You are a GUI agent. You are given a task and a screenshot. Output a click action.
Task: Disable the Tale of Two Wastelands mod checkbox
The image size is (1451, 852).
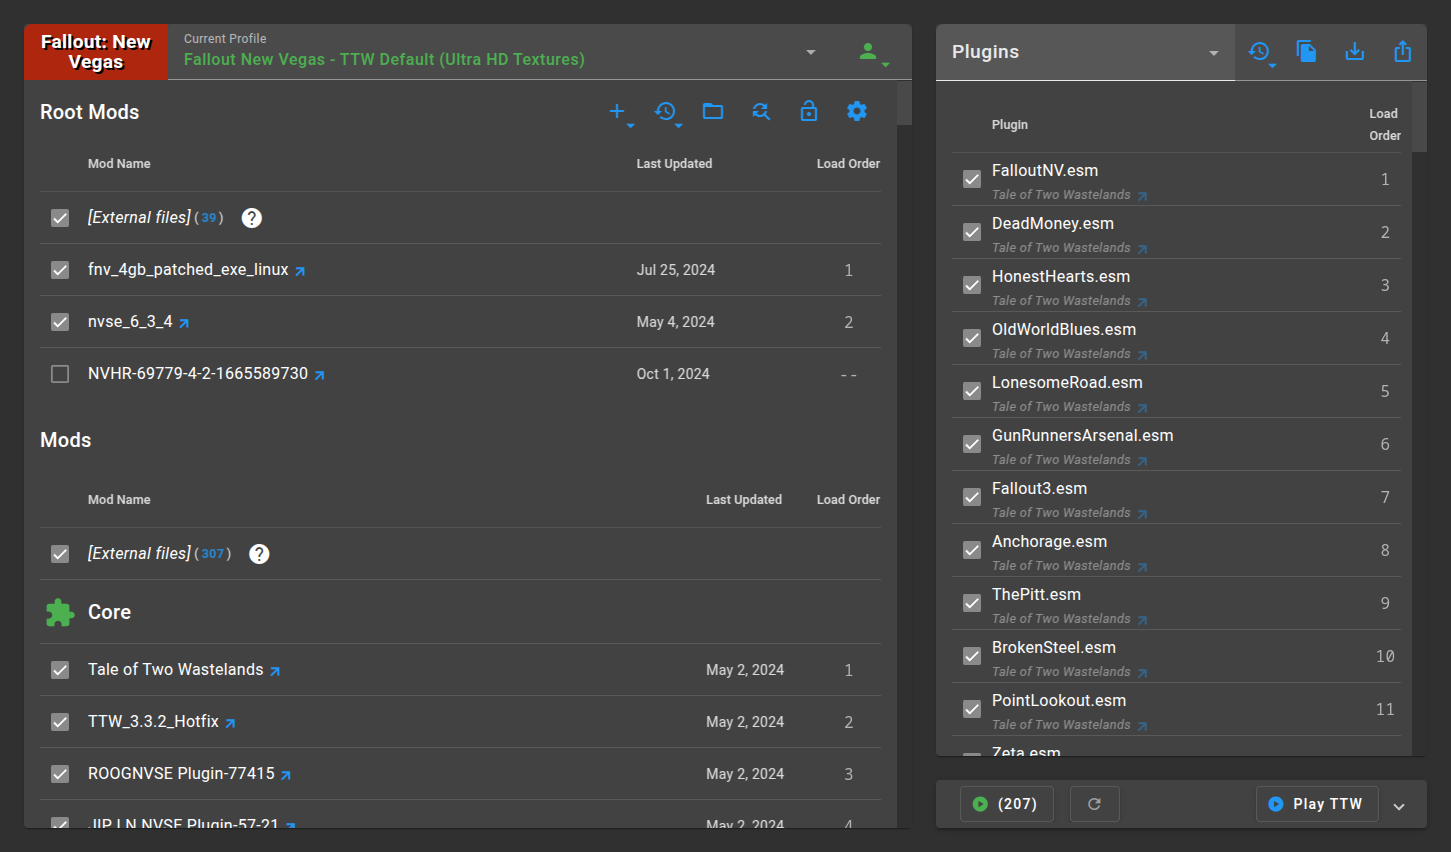click(x=60, y=670)
